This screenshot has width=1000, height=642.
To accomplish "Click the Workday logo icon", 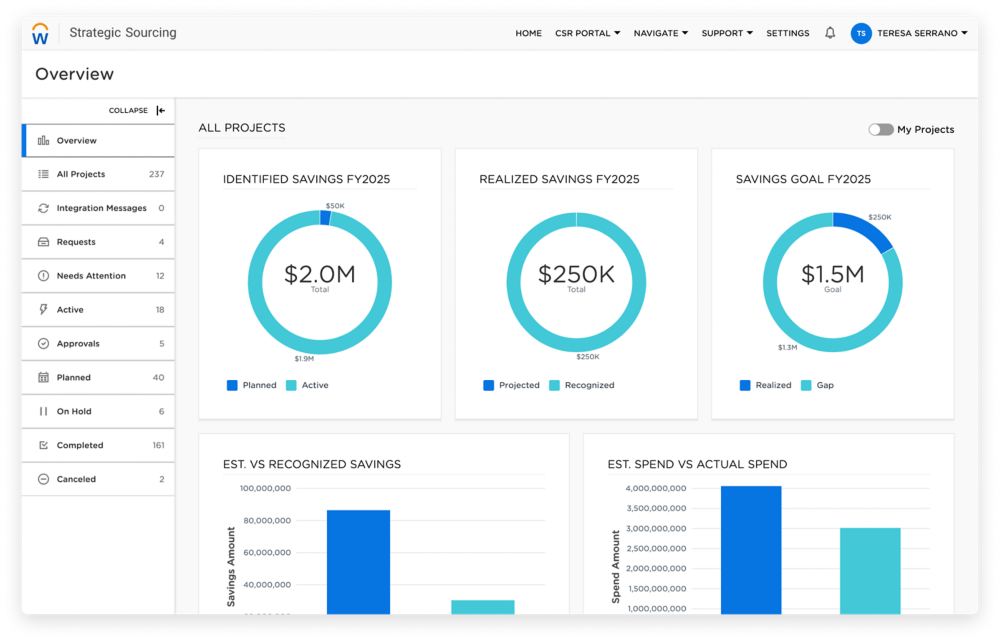I will pos(40,34).
